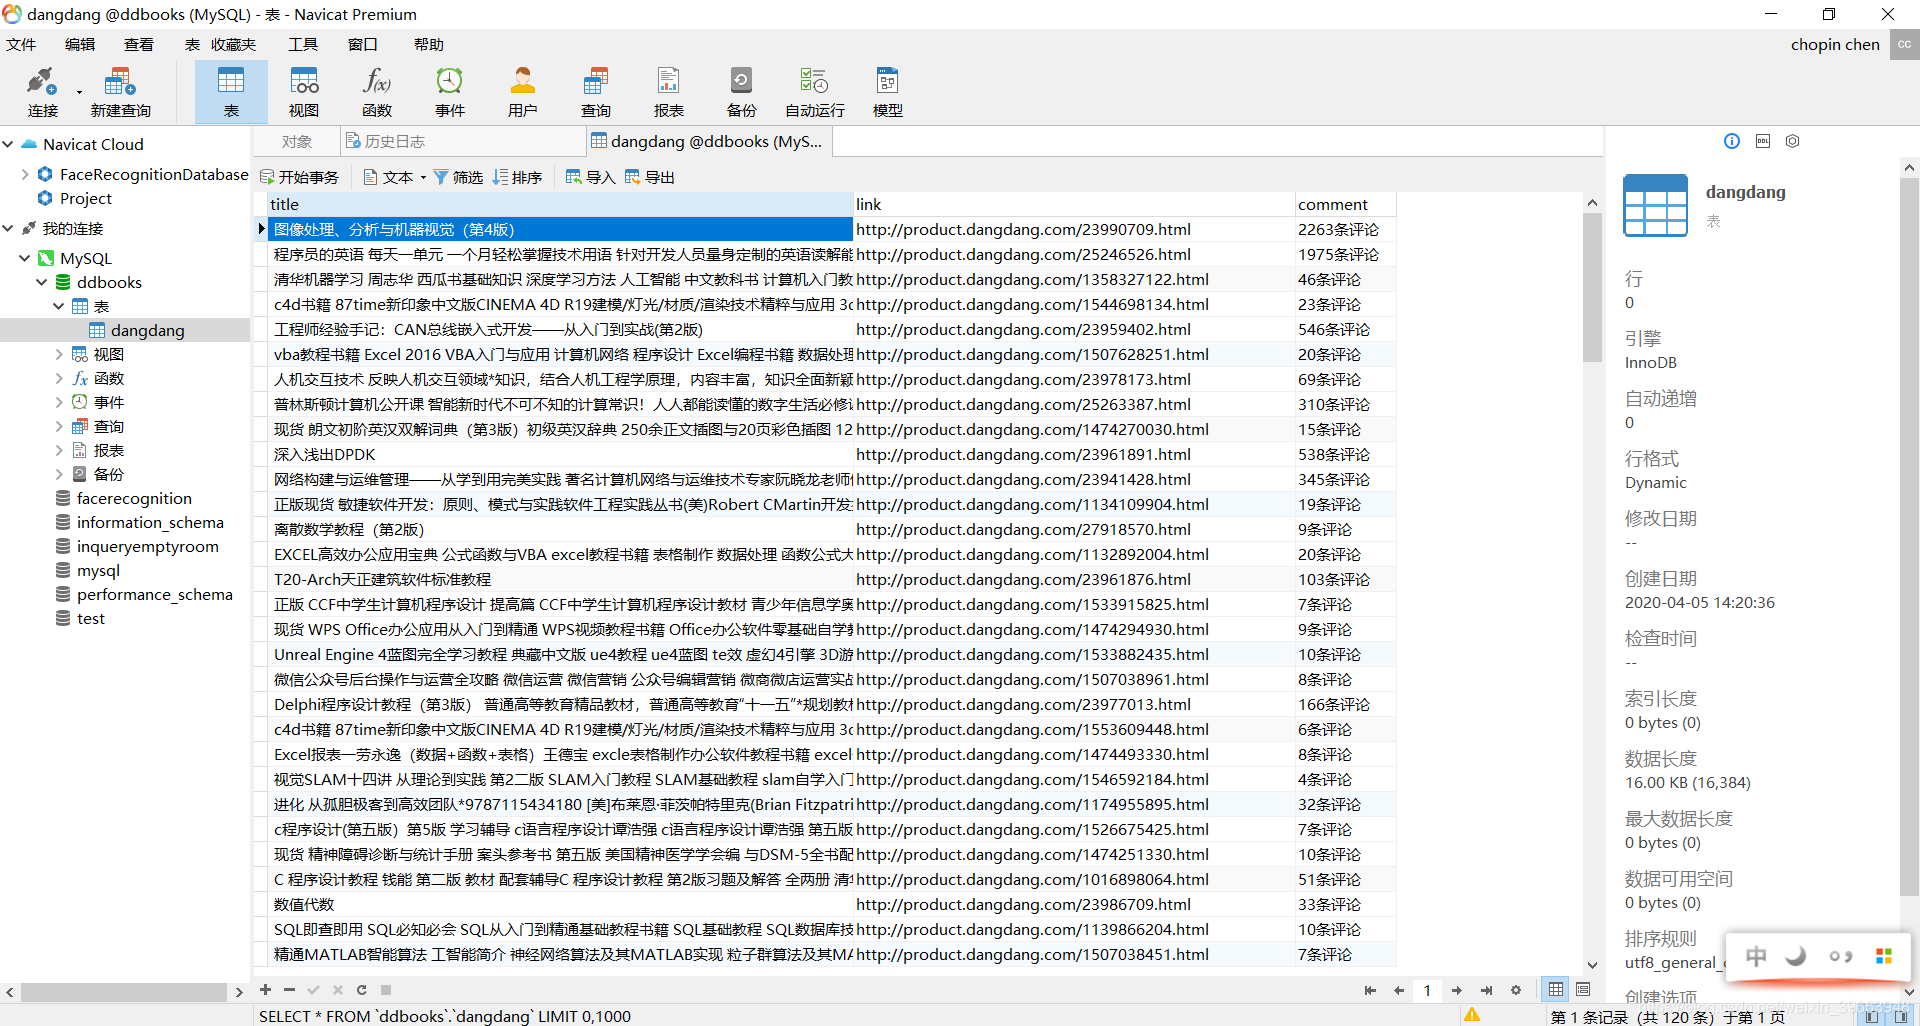Screen dimensions: 1920x1026
Task: Click the 模型 (Model) toolbar icon
Action: 888,92
